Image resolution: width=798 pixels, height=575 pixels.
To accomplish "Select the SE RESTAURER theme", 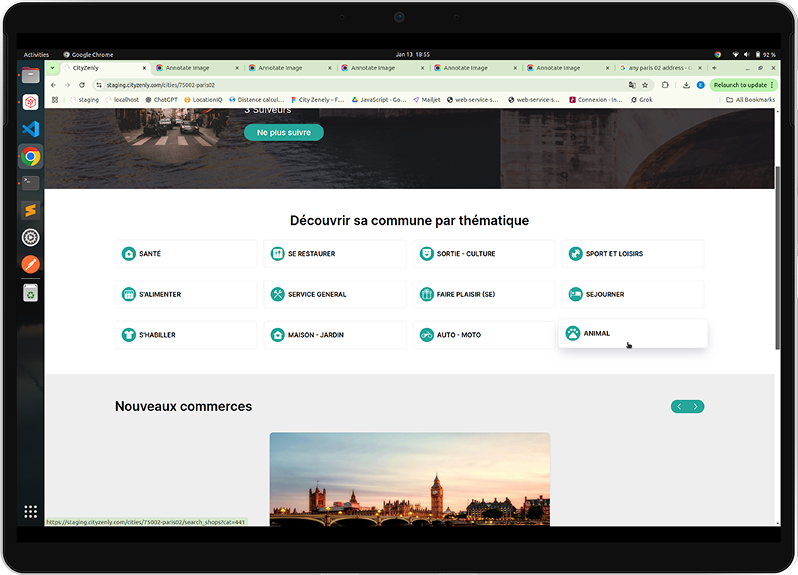I will (x=335, y=253).
